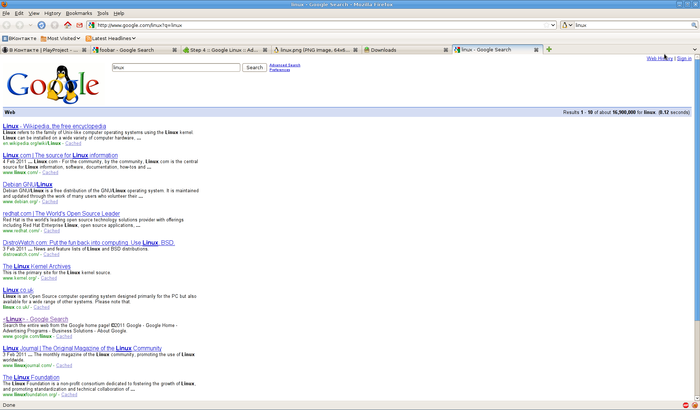Open the address bar history dropdown
The height and width of the screenshot is (410, 700).
553,25
